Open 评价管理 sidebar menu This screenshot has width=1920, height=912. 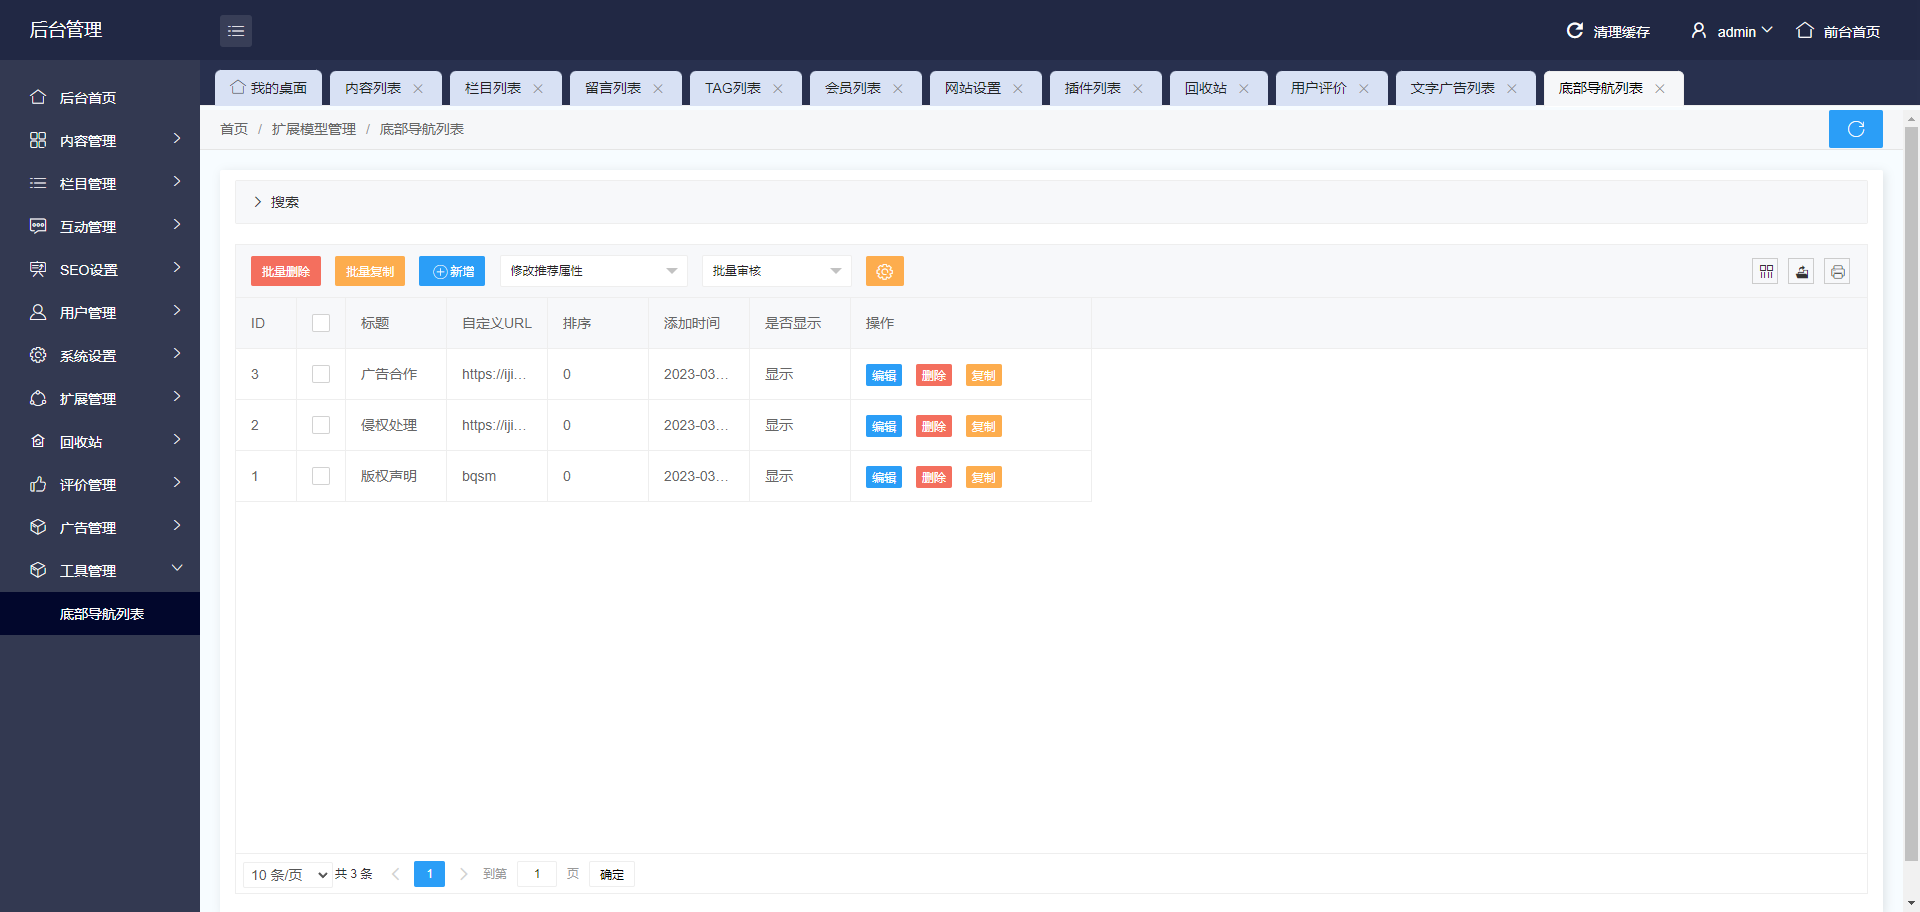100,484
